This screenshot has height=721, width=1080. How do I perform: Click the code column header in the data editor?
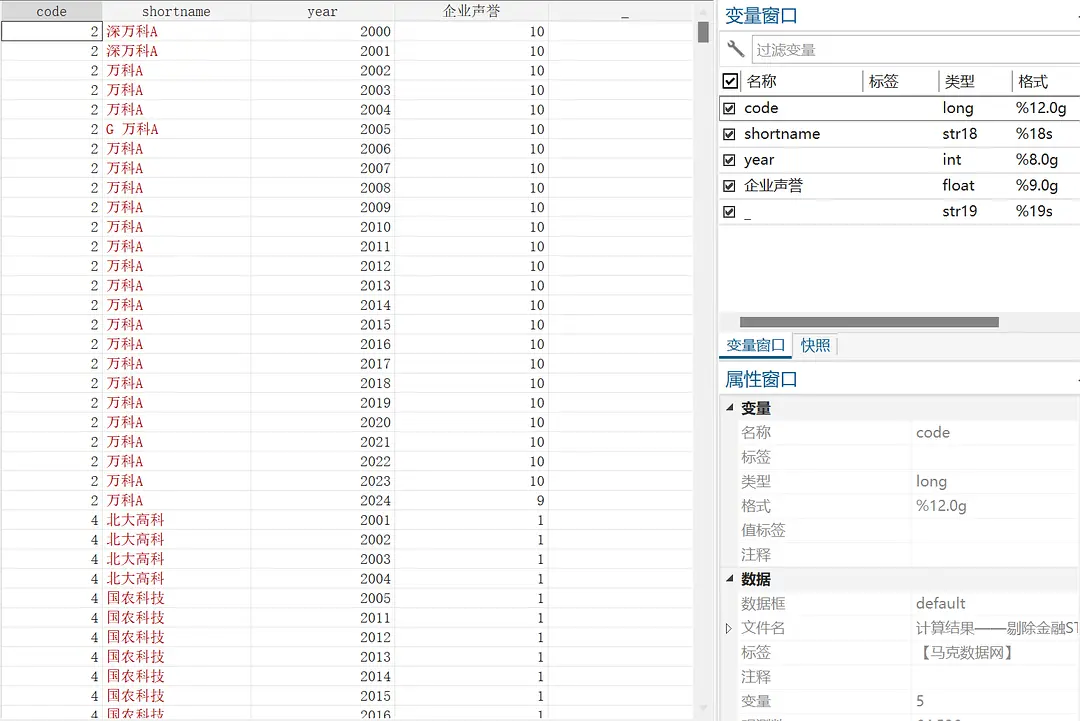[x=52, y=11]
